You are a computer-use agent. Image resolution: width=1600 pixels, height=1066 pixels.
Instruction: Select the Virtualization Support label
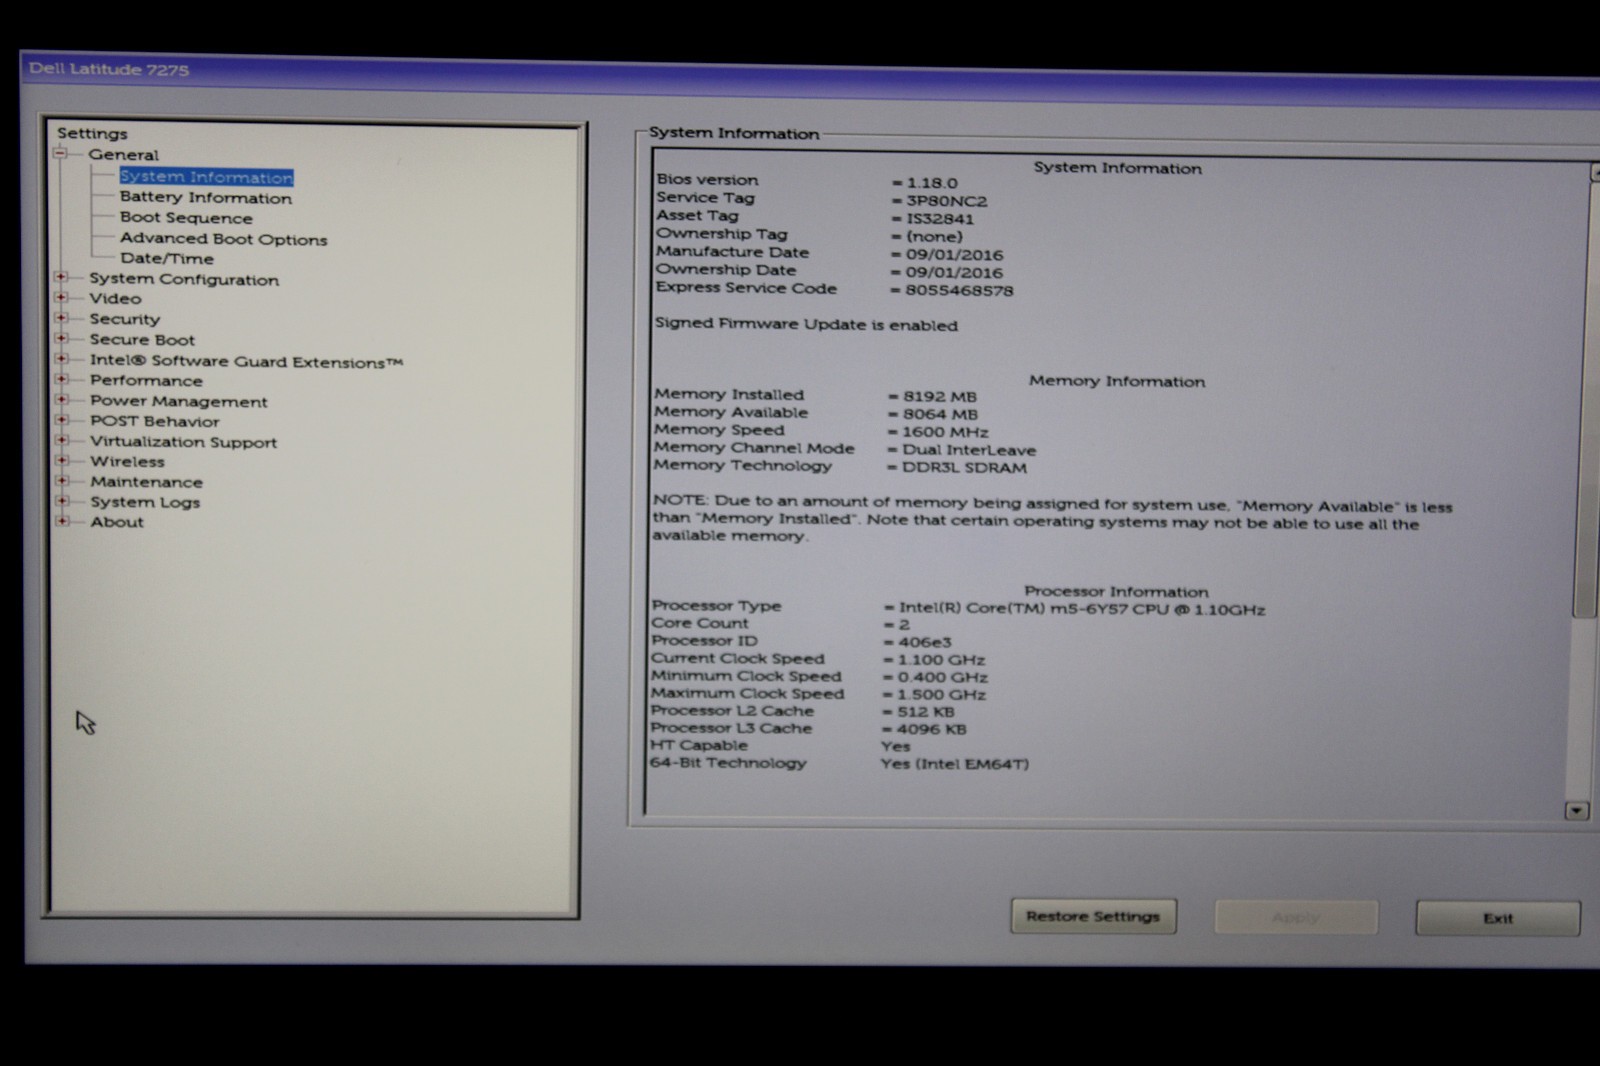coord(183,441)
